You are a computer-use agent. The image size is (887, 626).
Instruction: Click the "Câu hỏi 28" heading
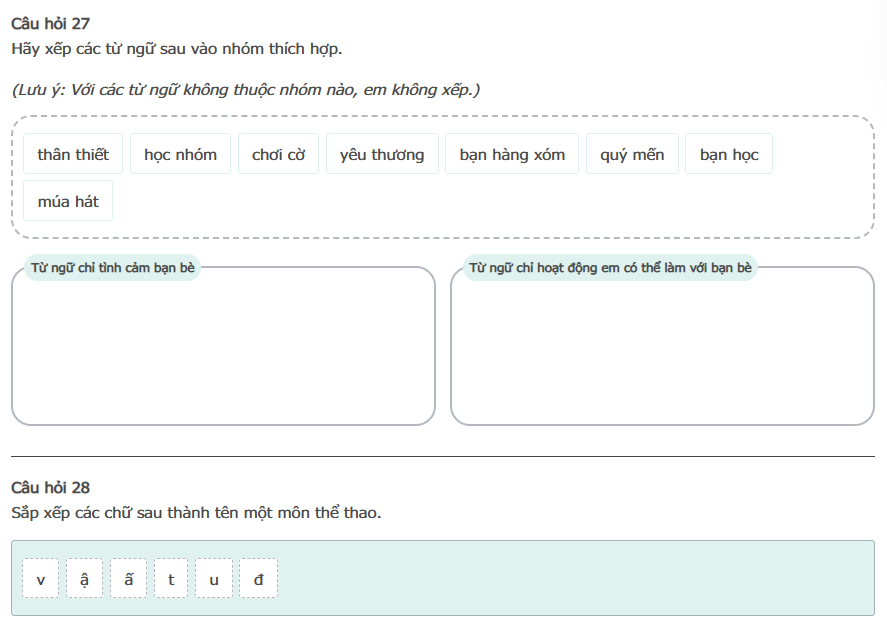pos(51,488)
